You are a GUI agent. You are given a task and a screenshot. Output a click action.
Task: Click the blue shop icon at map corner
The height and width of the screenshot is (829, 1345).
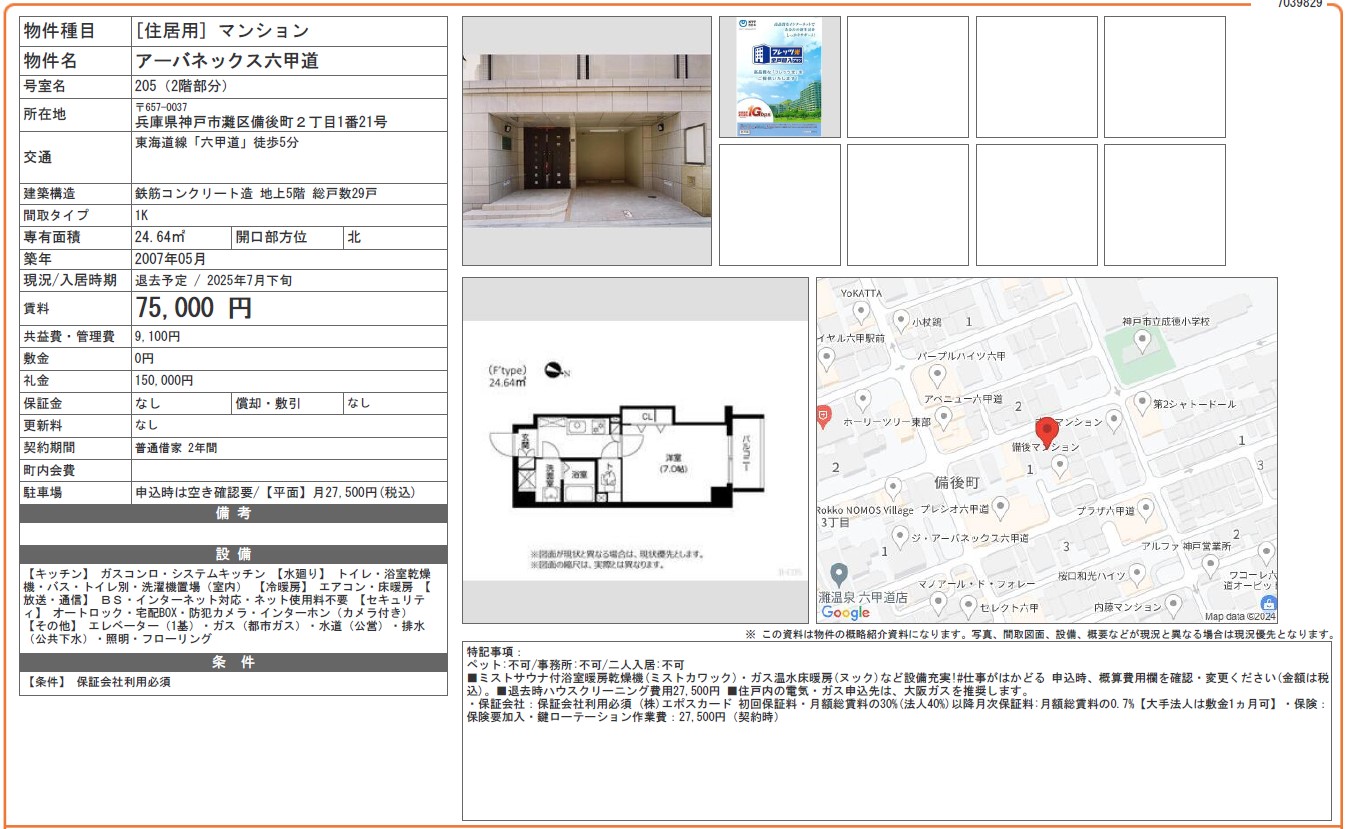pos(1268,603)
